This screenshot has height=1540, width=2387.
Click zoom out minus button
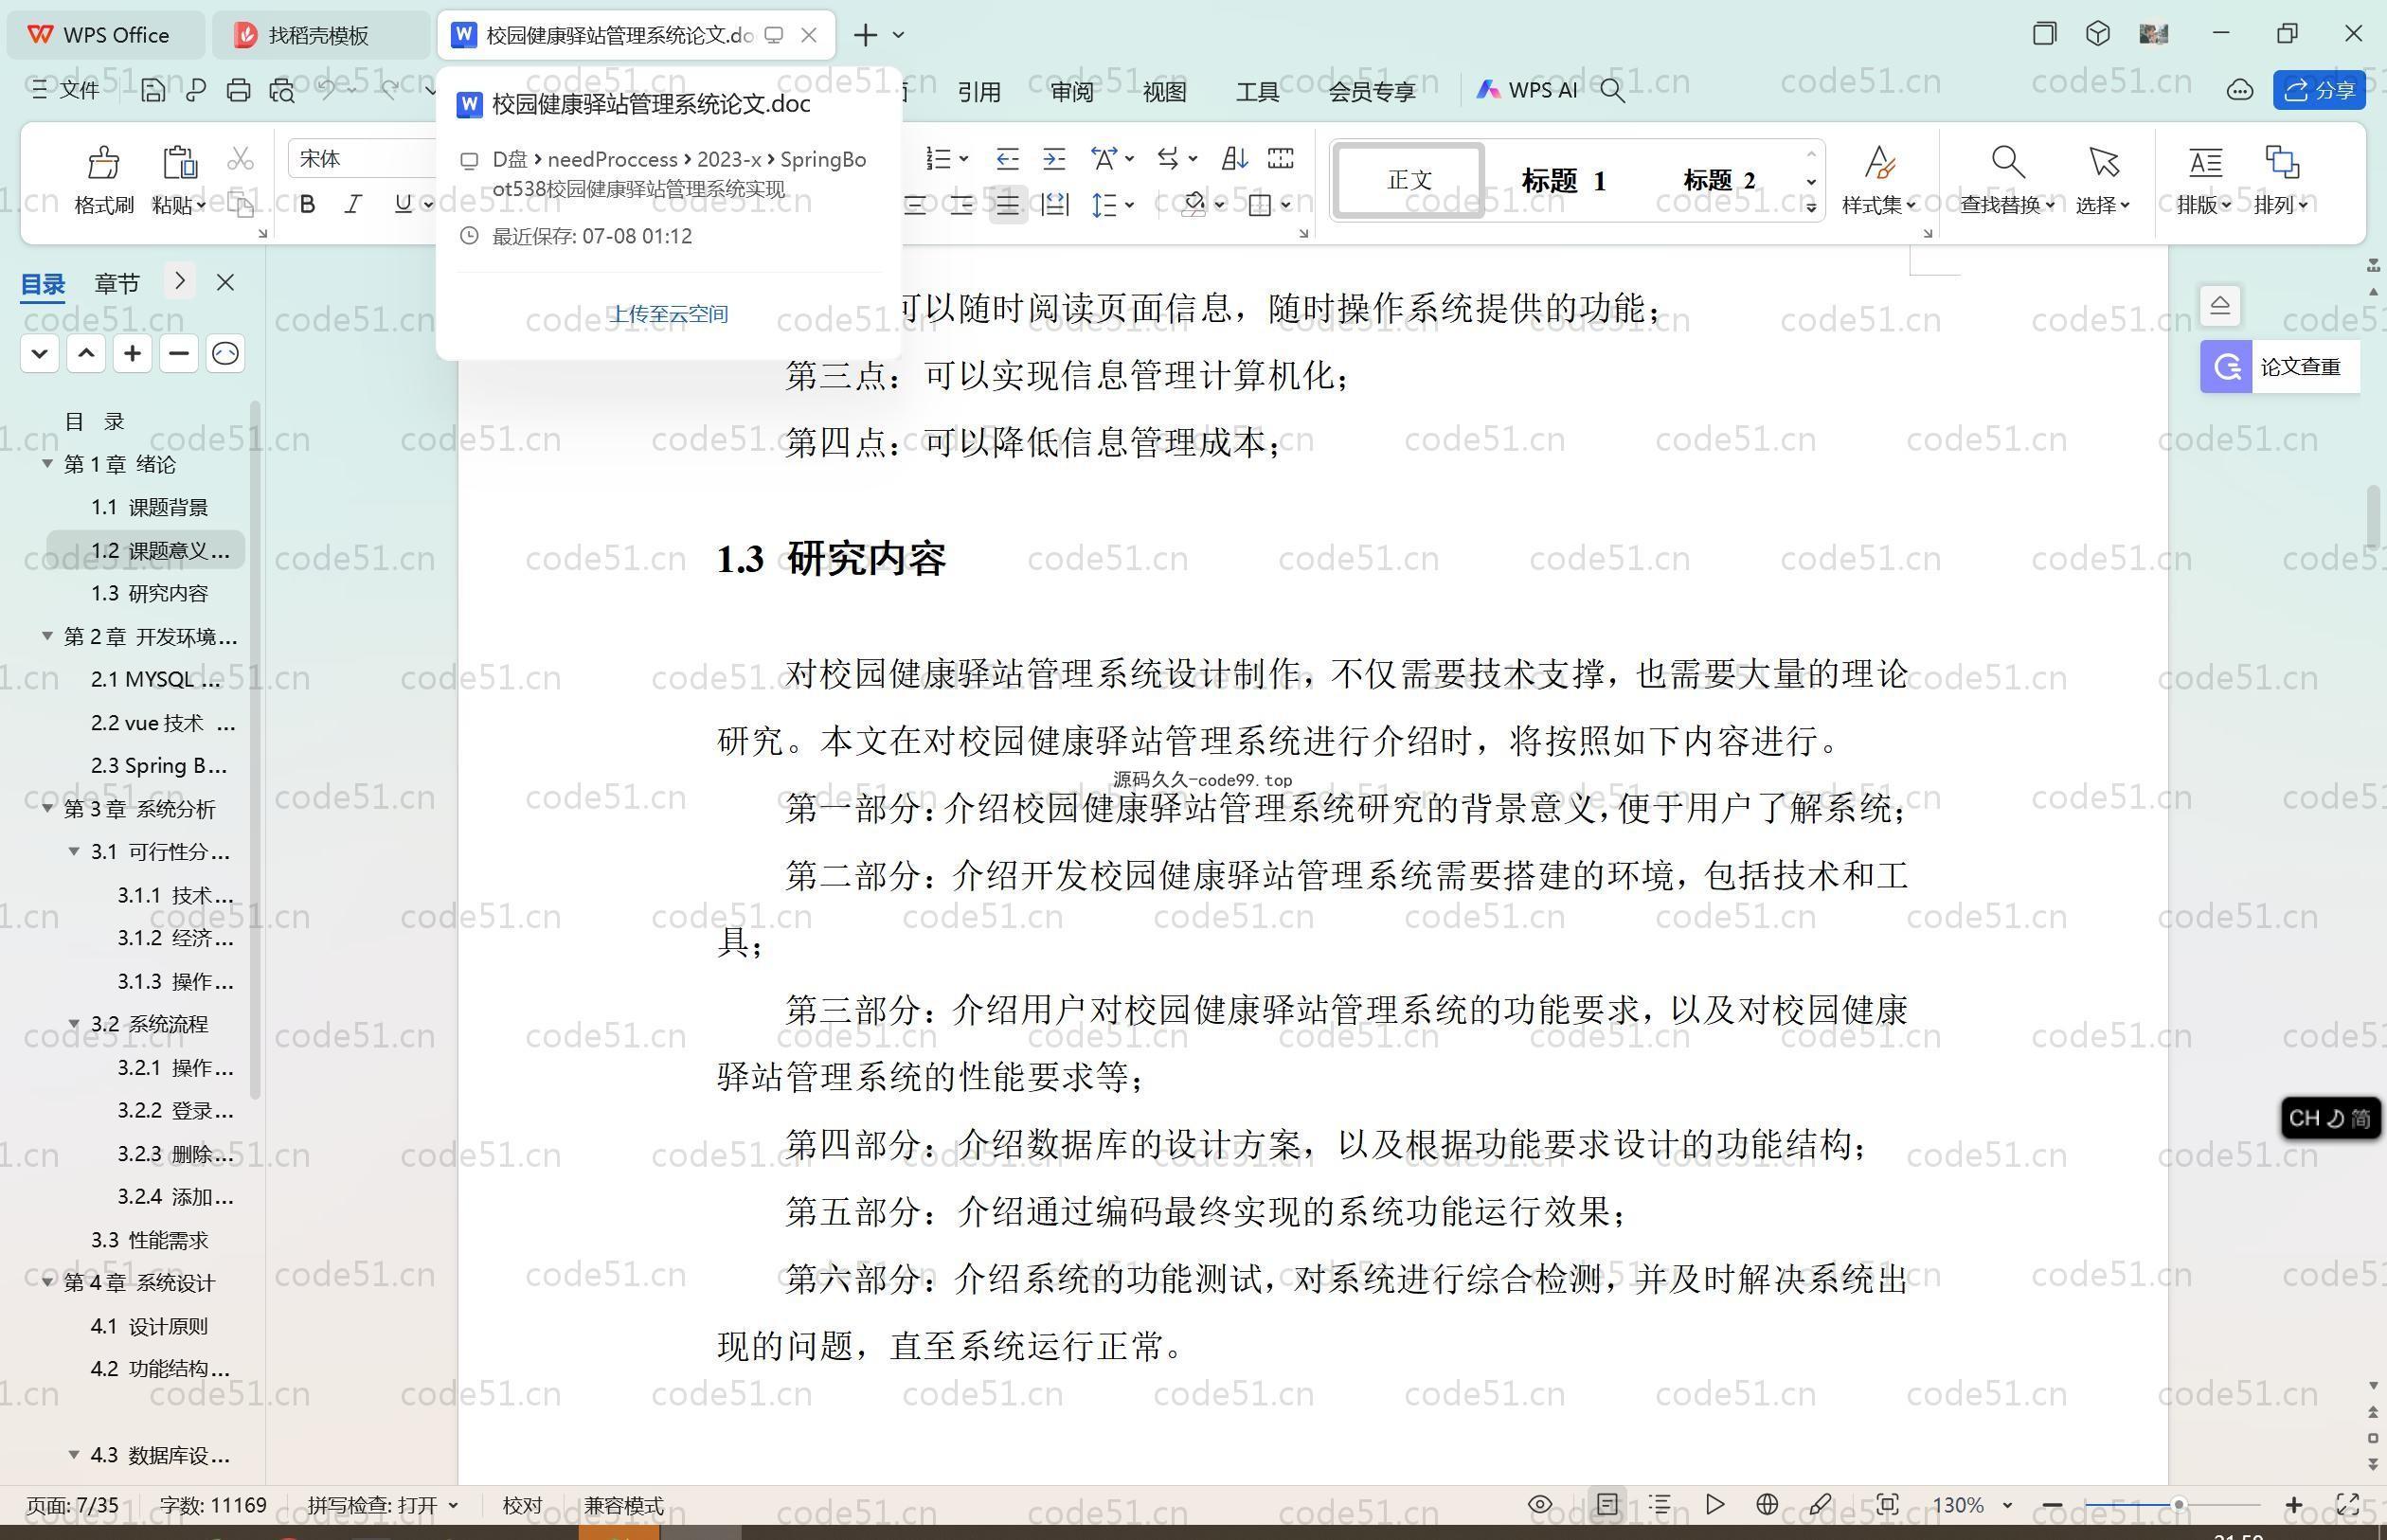pyautogui.click(x=2053, y=1505)
